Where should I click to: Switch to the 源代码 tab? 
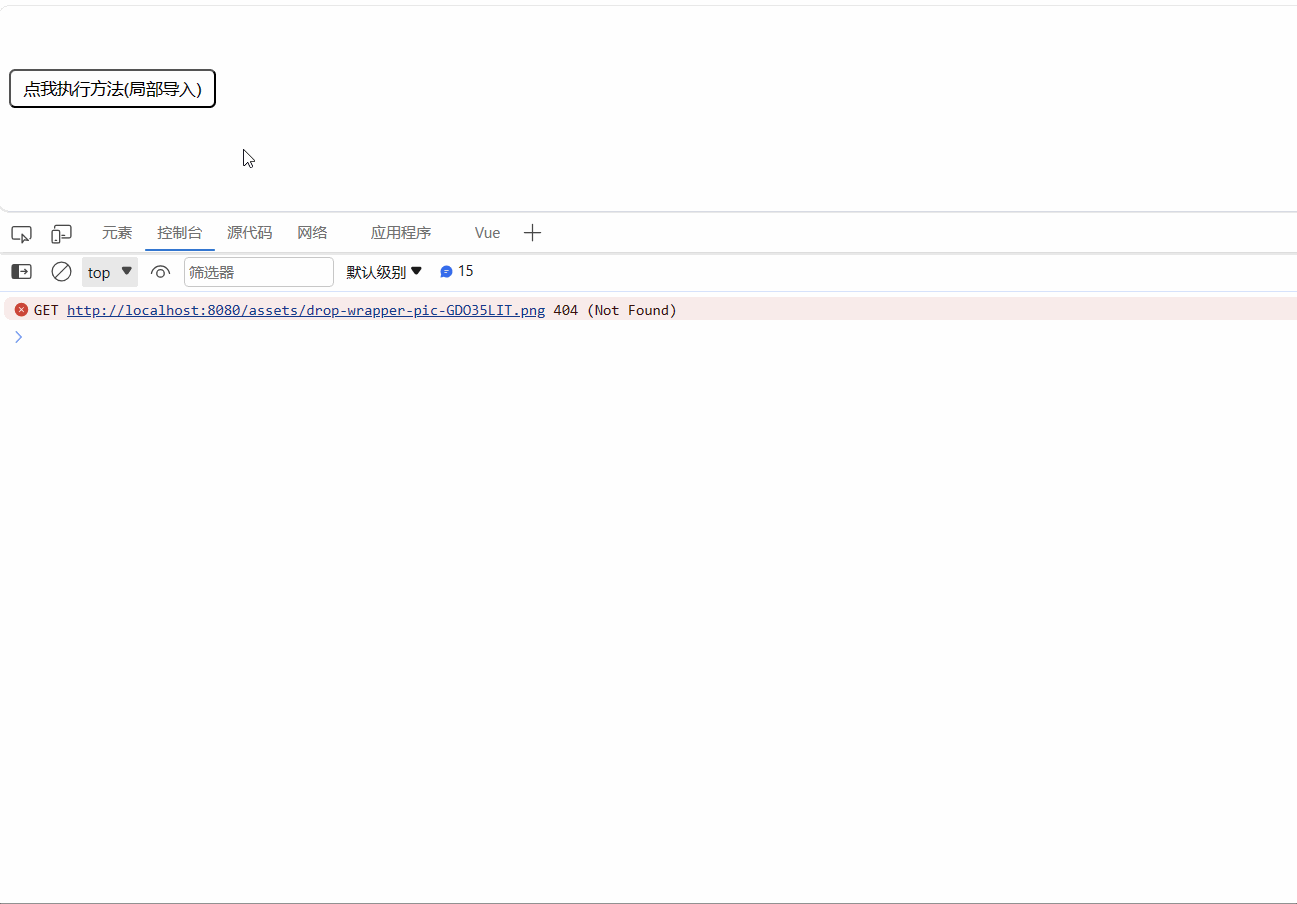(x=250, y=232)
